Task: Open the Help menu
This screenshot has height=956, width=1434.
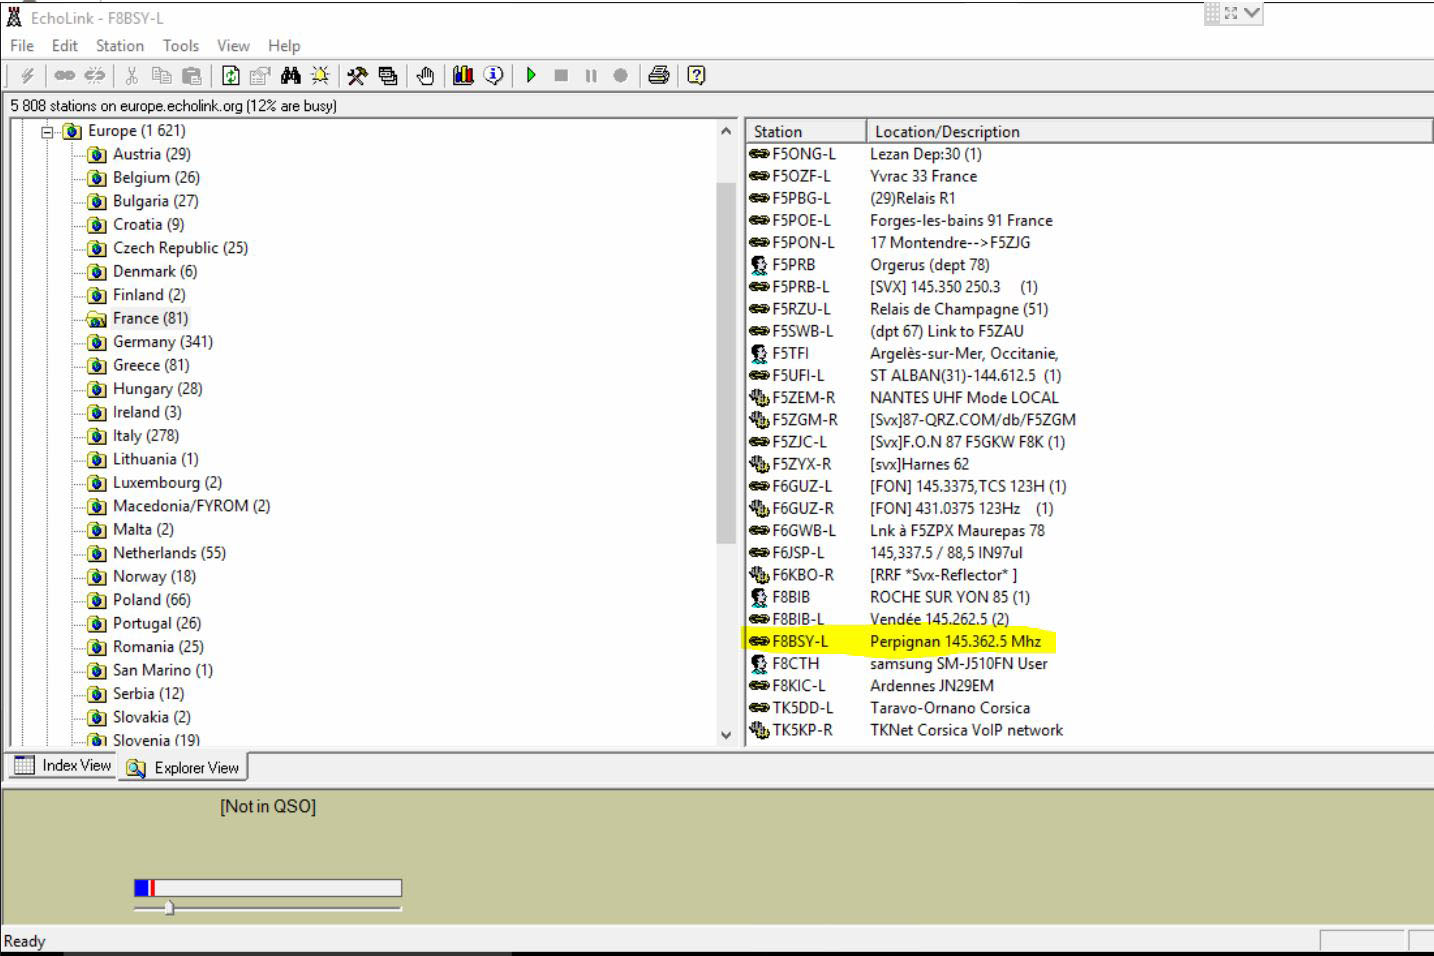Action: [284, 46]
